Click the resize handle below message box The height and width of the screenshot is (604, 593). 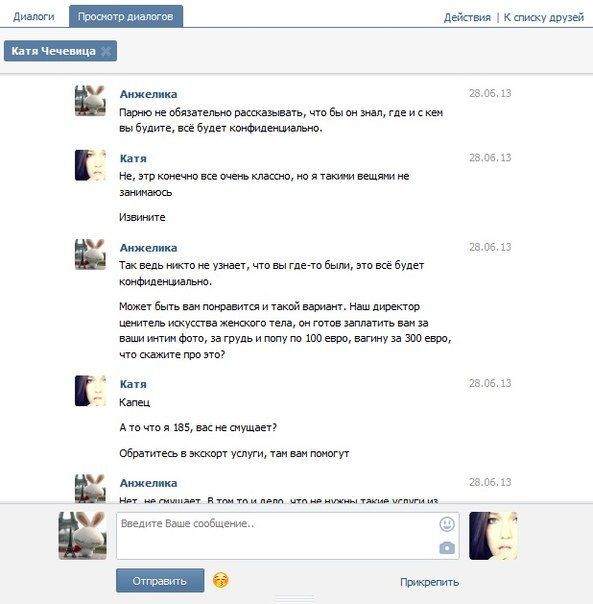[x=296, y=599]
